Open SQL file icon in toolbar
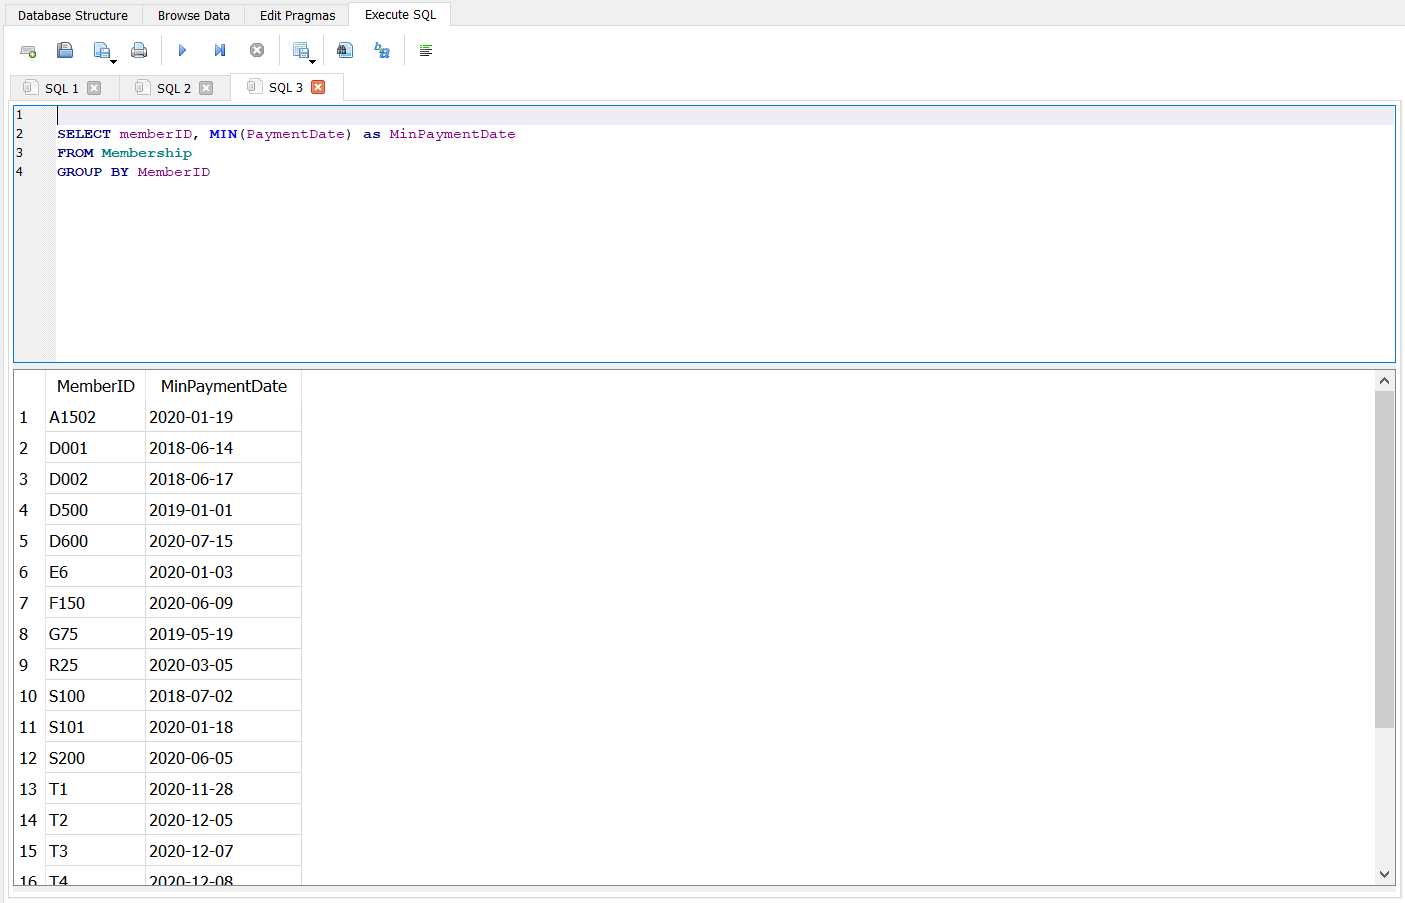Screen dimensions: 1405x903 pos(65,51)
